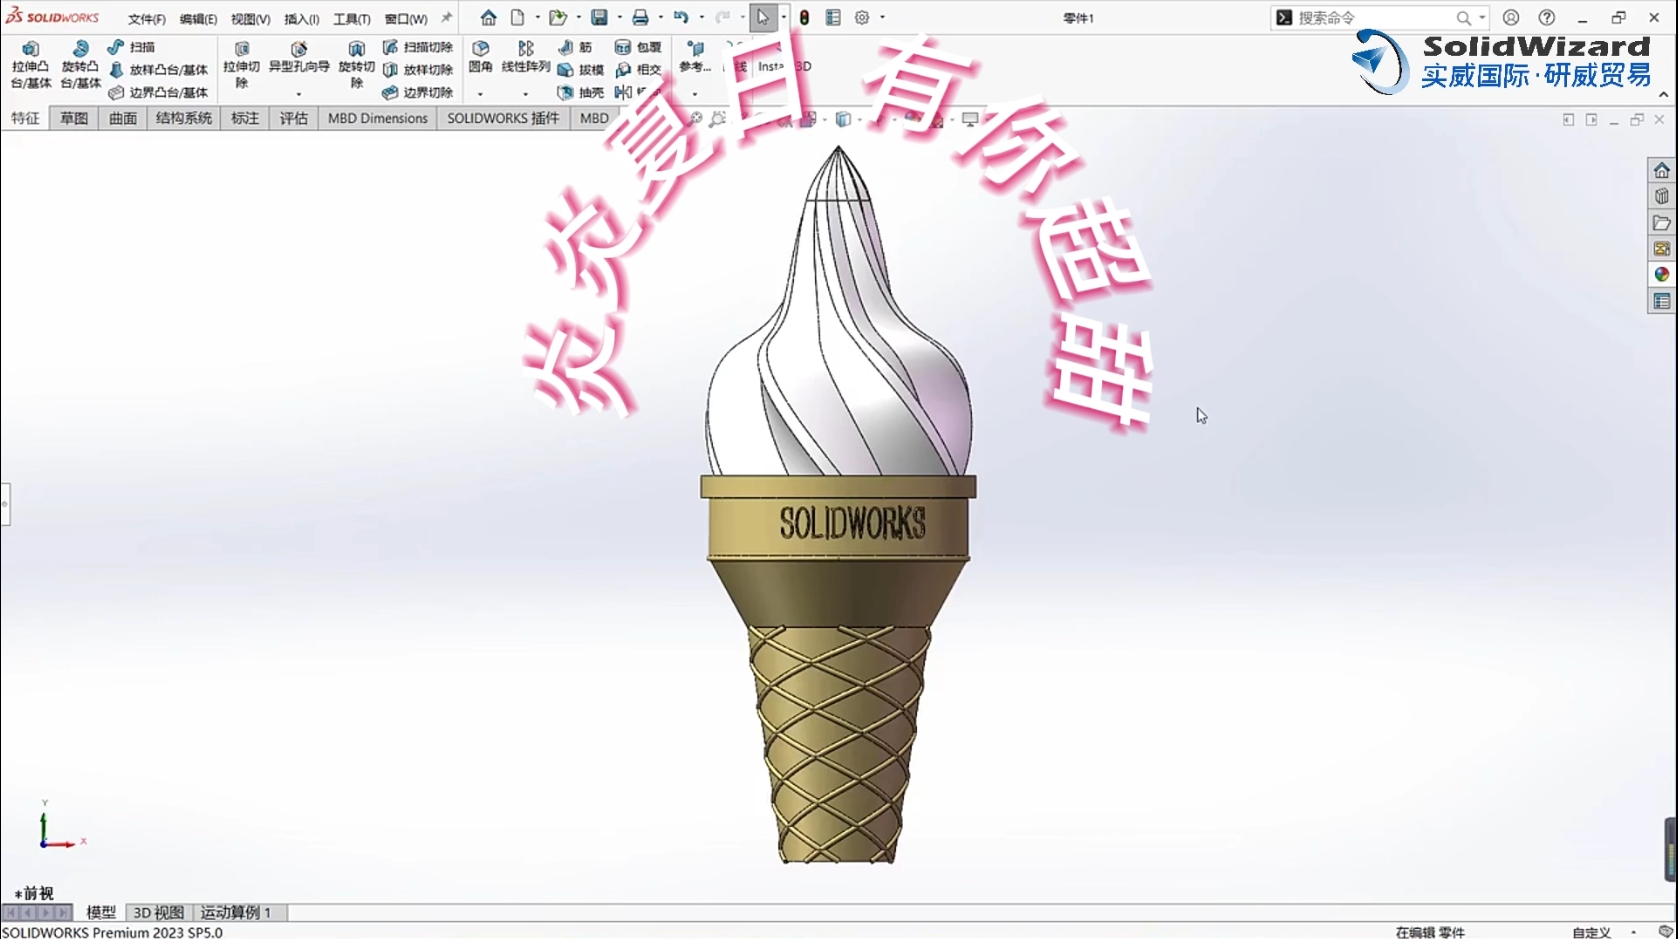
Task: Open the 文件(F) menu
Action: (x=147, y=19)
